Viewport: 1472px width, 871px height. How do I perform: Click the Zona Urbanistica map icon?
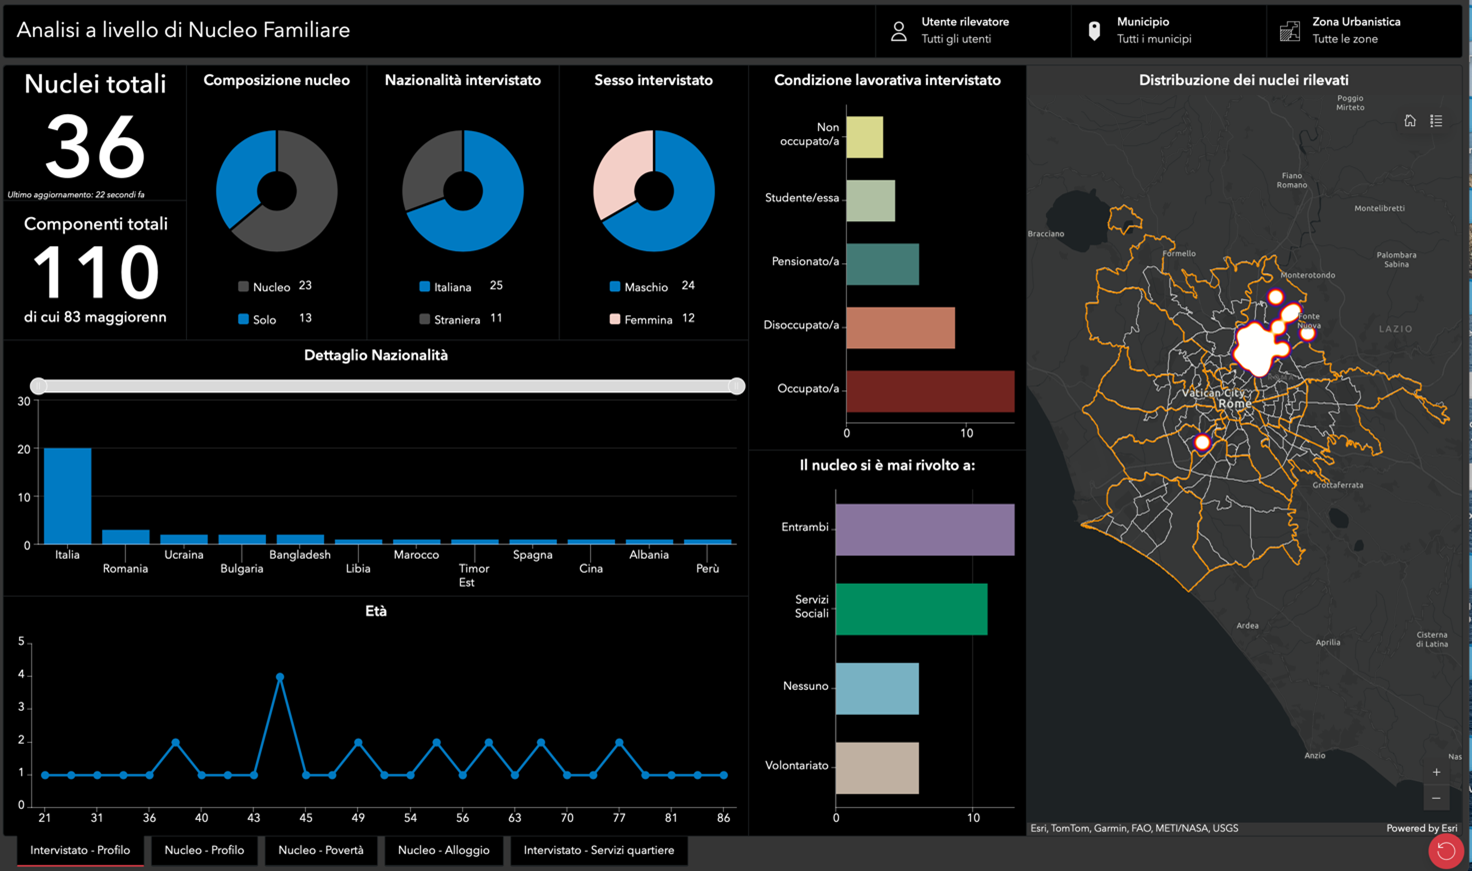pos(1290,31)
